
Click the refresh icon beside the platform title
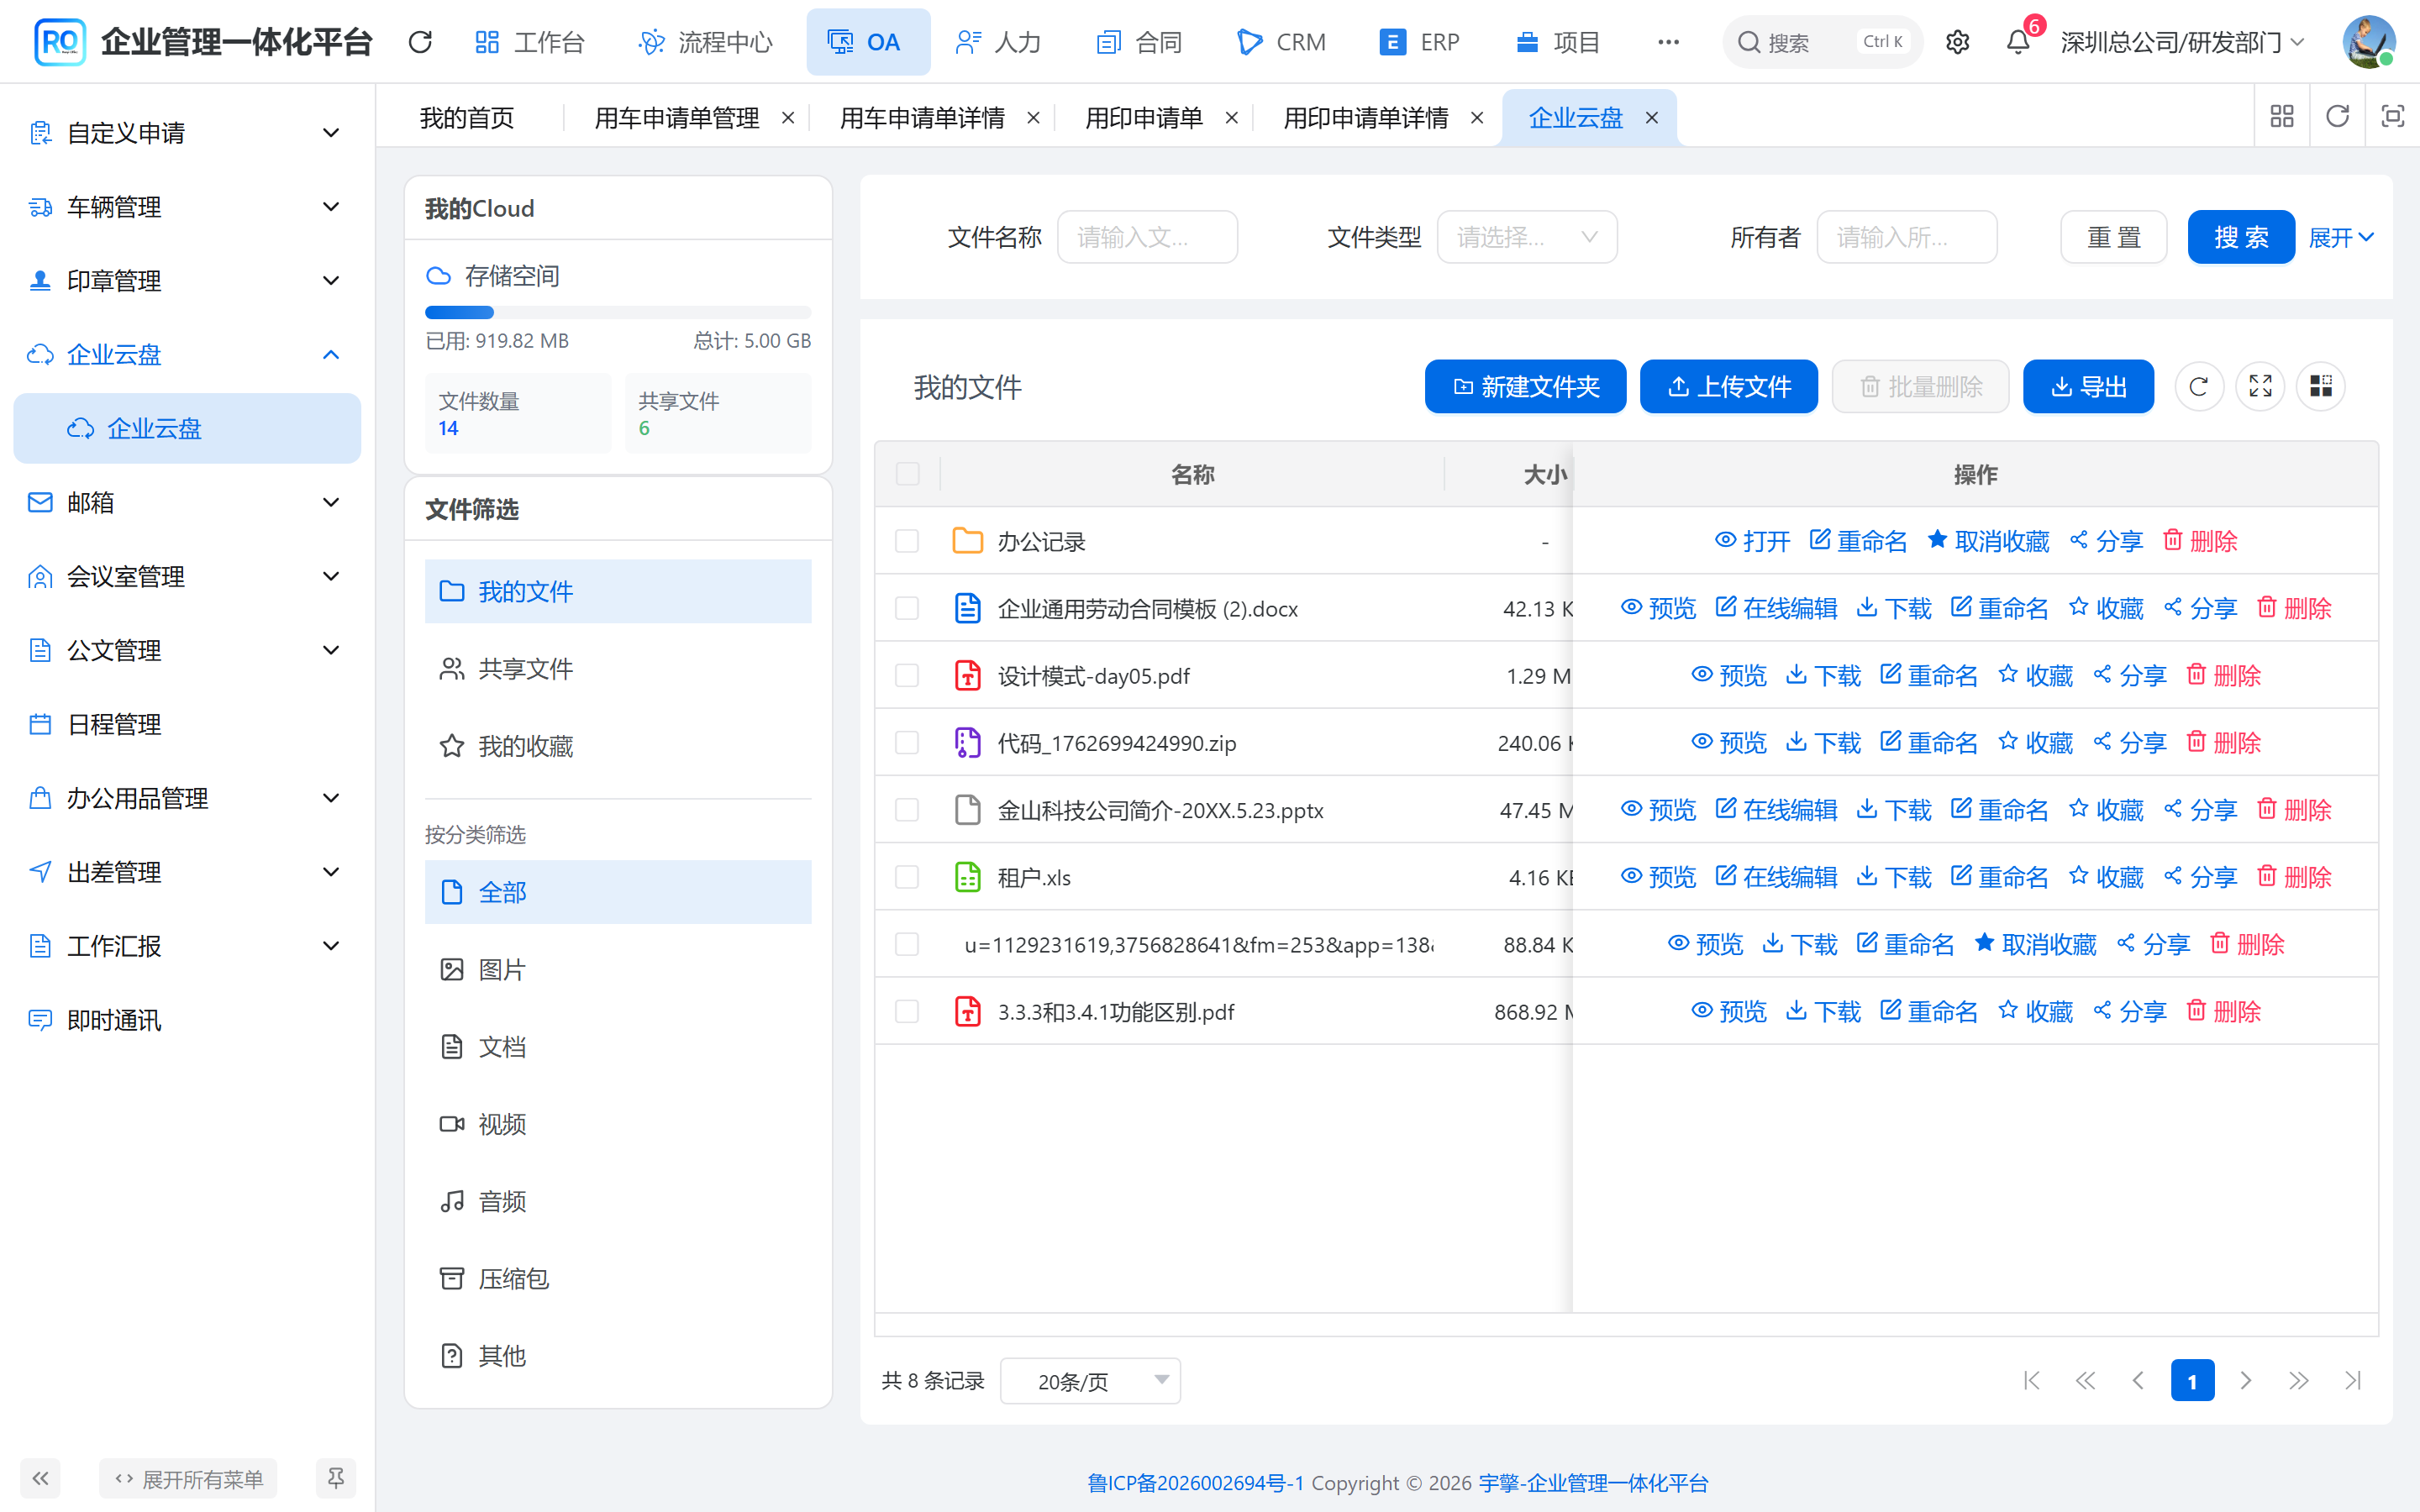point(420,42)
